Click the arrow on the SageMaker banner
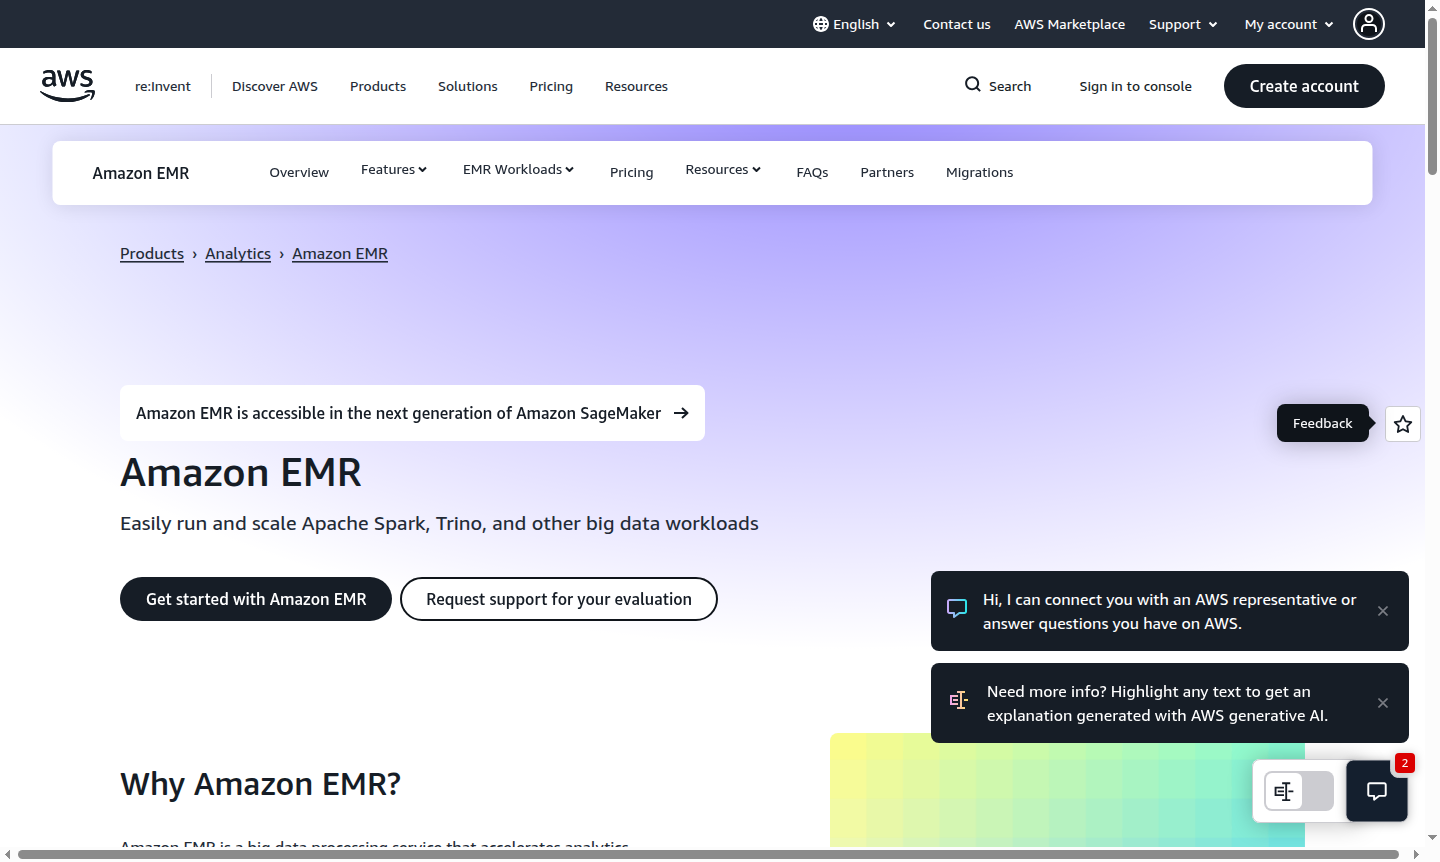The width and height of the screenshot is (1440, 862). (x=681, y=413)
